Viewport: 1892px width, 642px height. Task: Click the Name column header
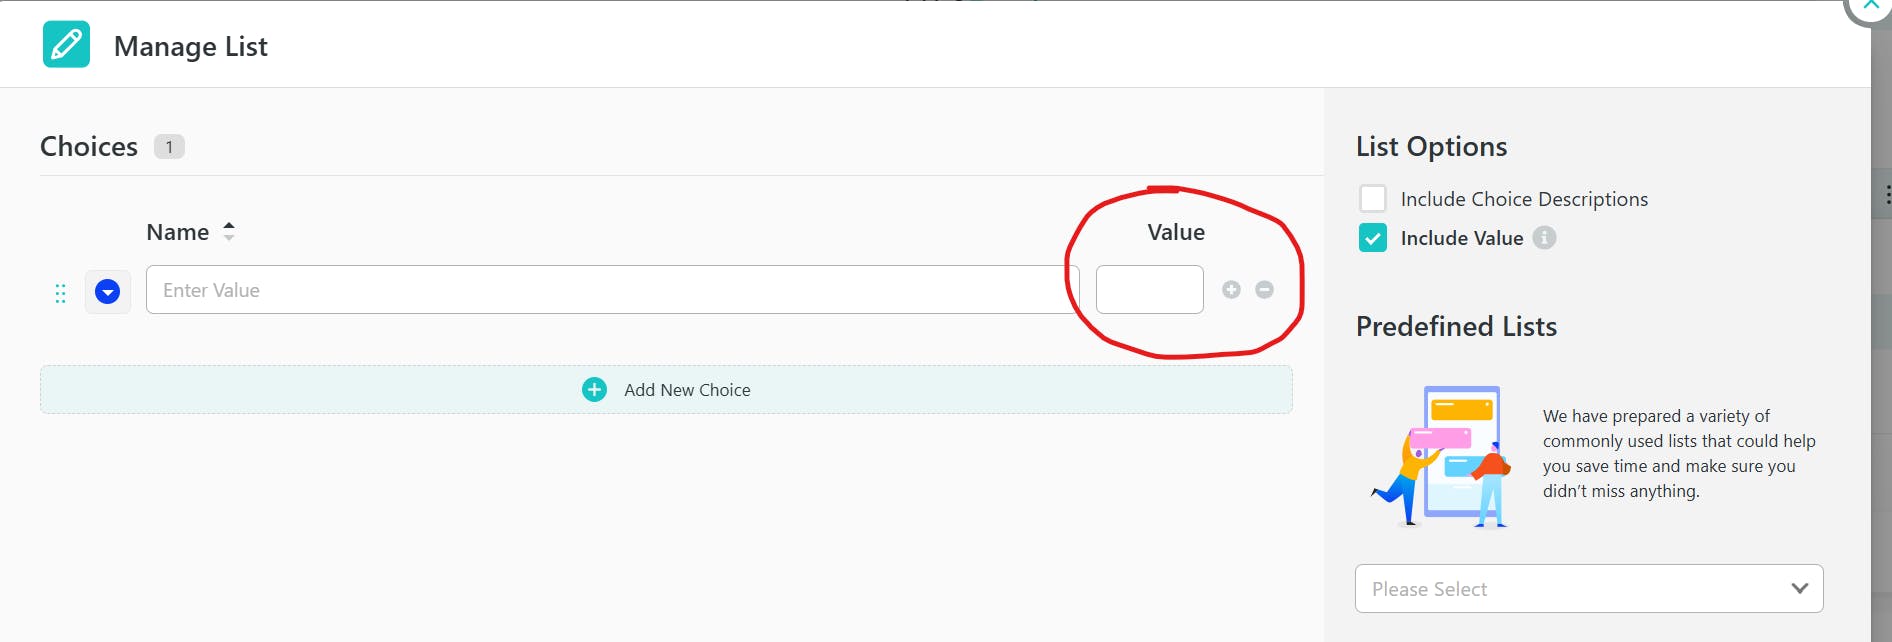coord(178,232)
